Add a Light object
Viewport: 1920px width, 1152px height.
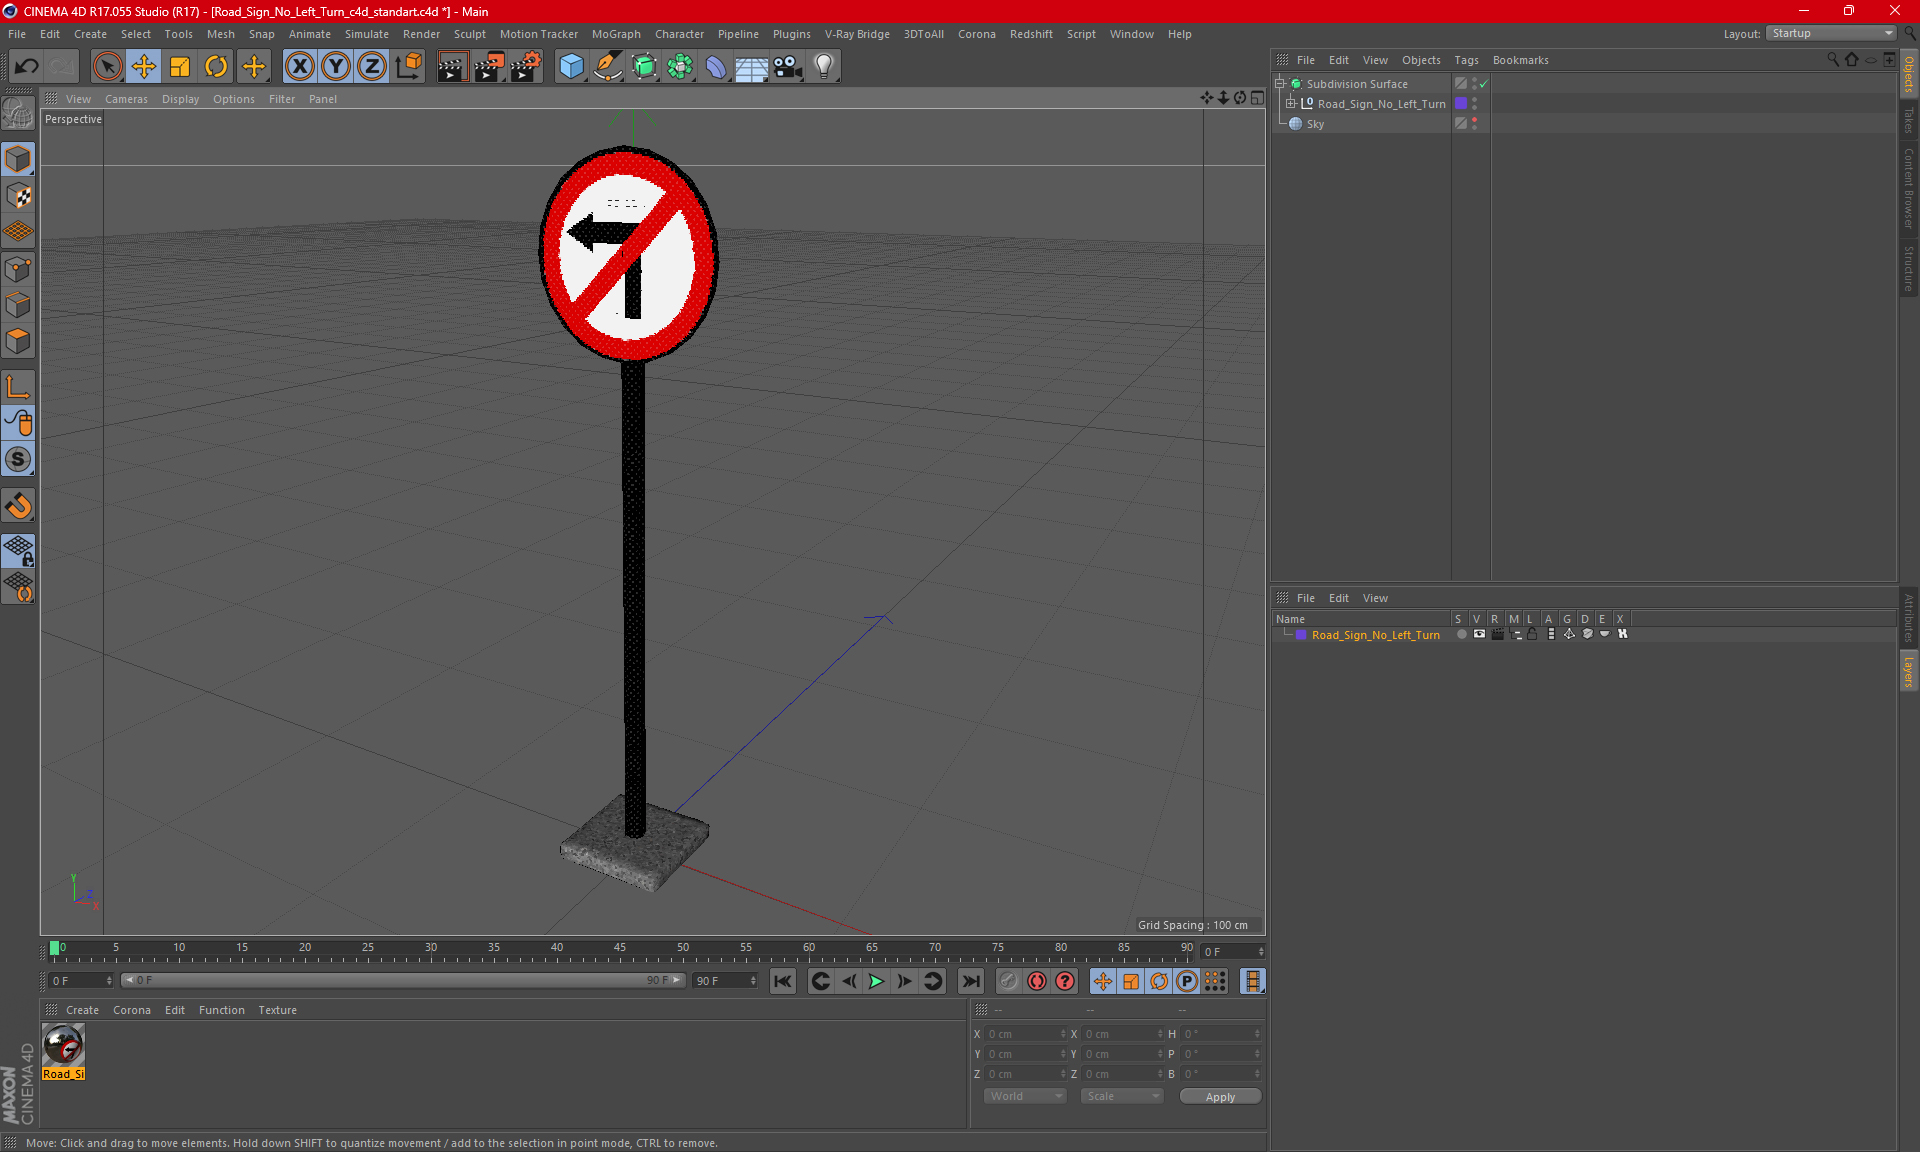(824, 67)
